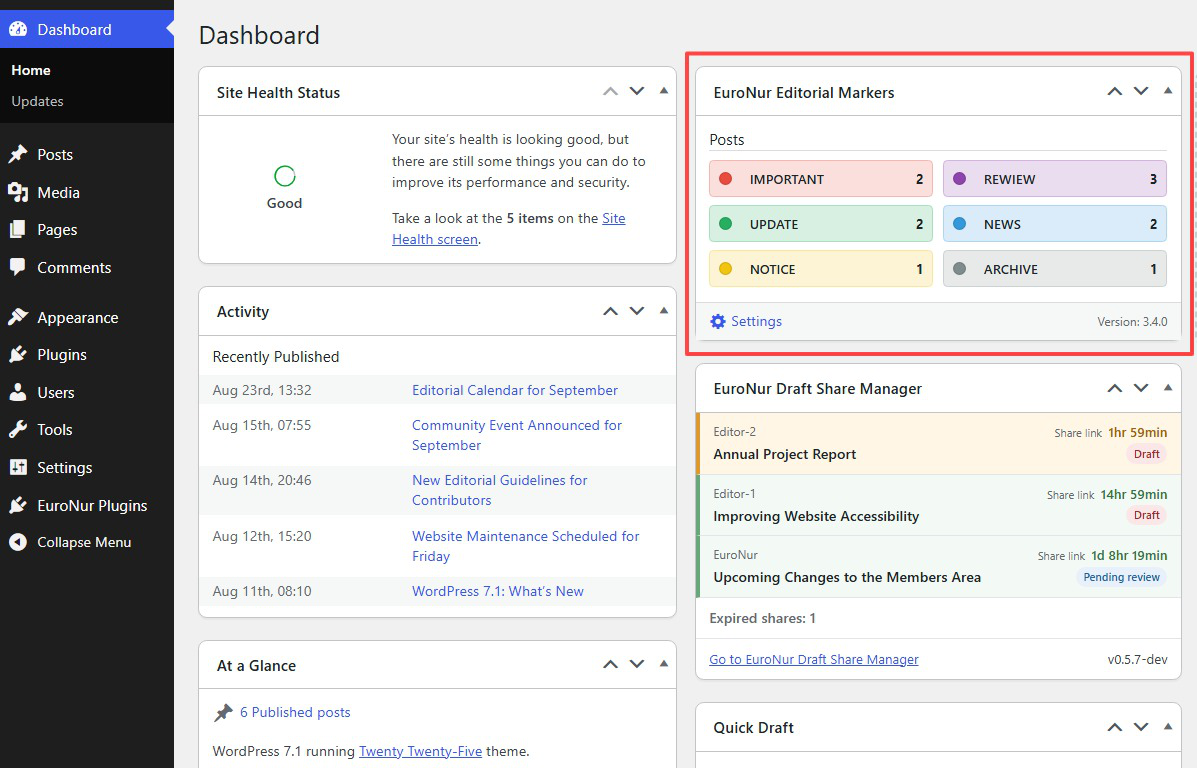Collapse the Site Health Status panel
Viewport: 1197px width, 768px height.
[x=663, y=91]
